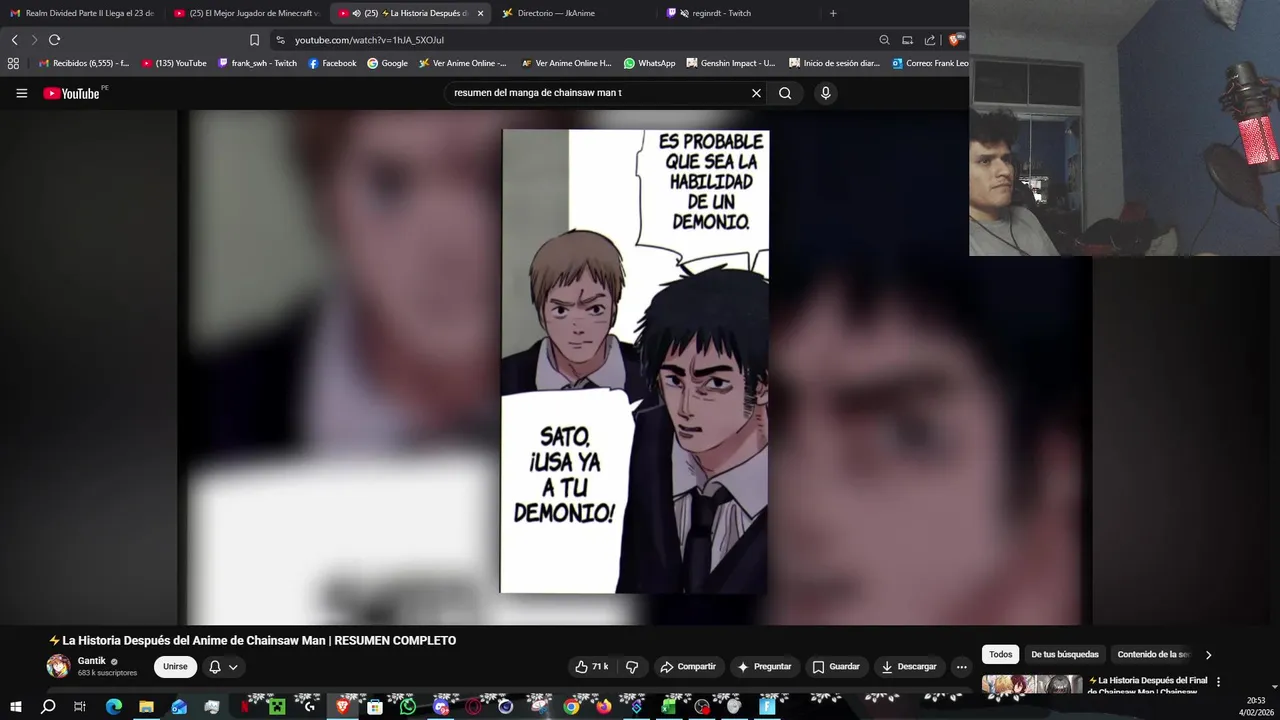Open Facebook bookmark
The image size is (1280, 720).
coord(332,63)
